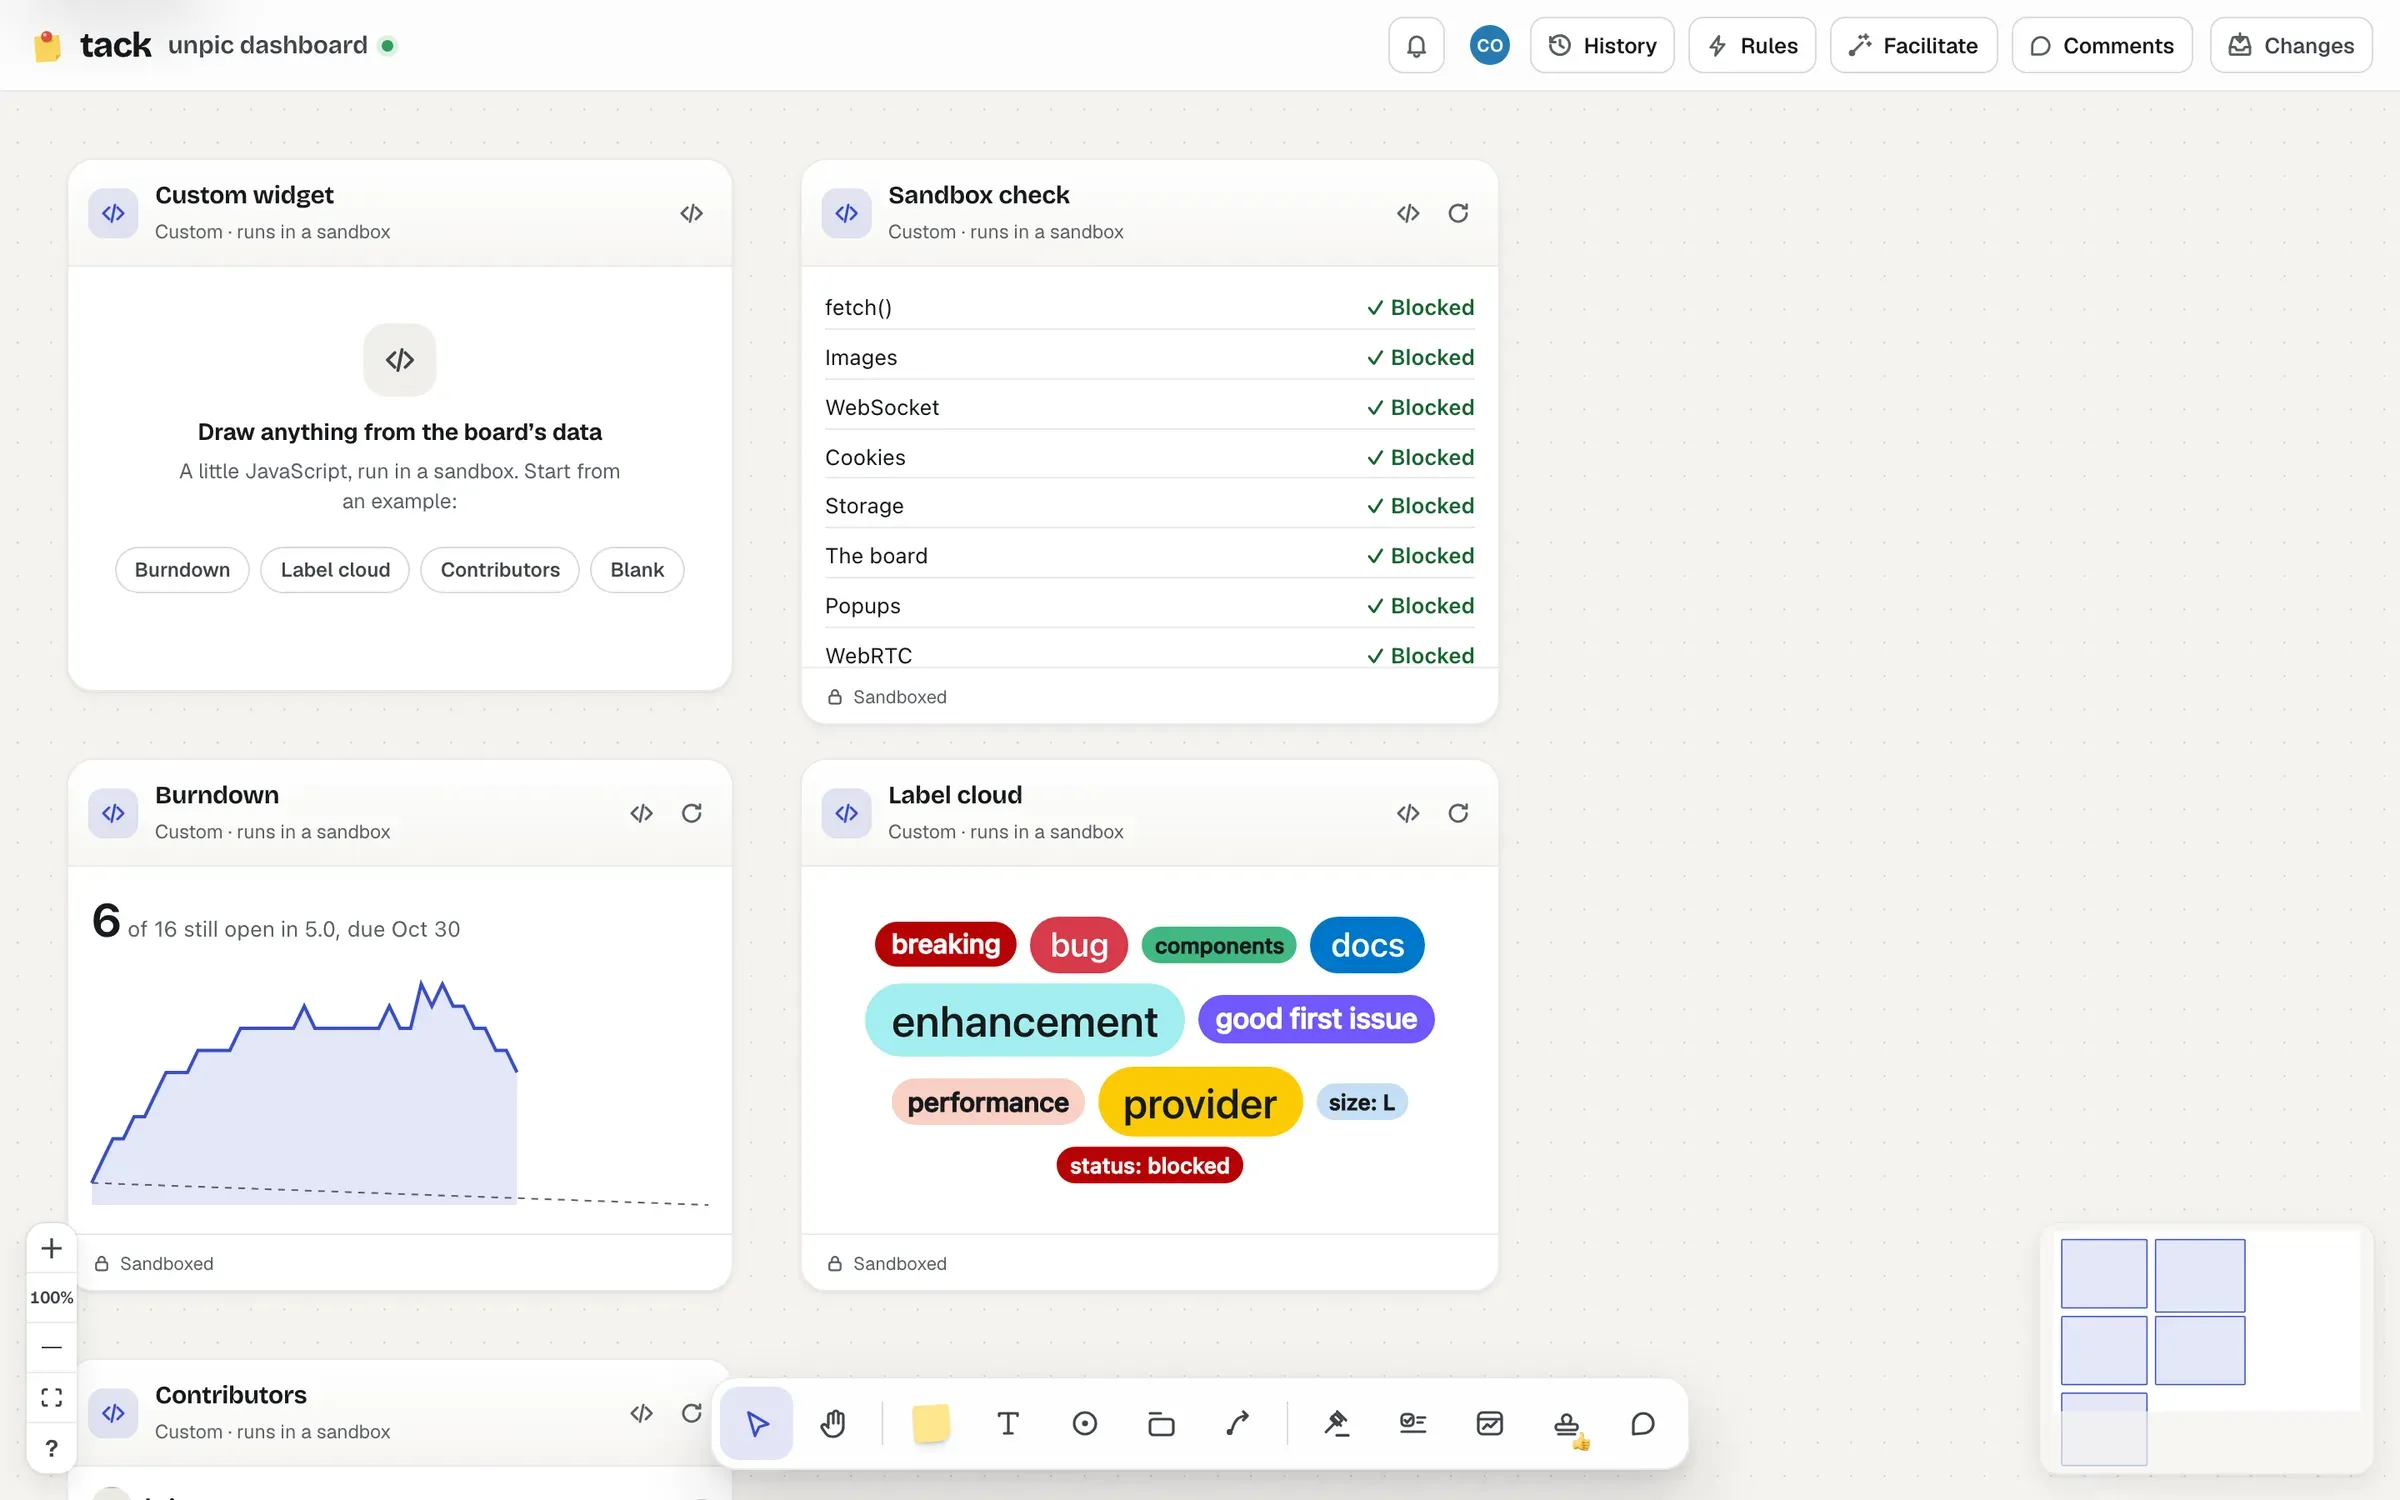Choose the Blank example chip
The image size is (2400, 1500).
pos(637,570)
